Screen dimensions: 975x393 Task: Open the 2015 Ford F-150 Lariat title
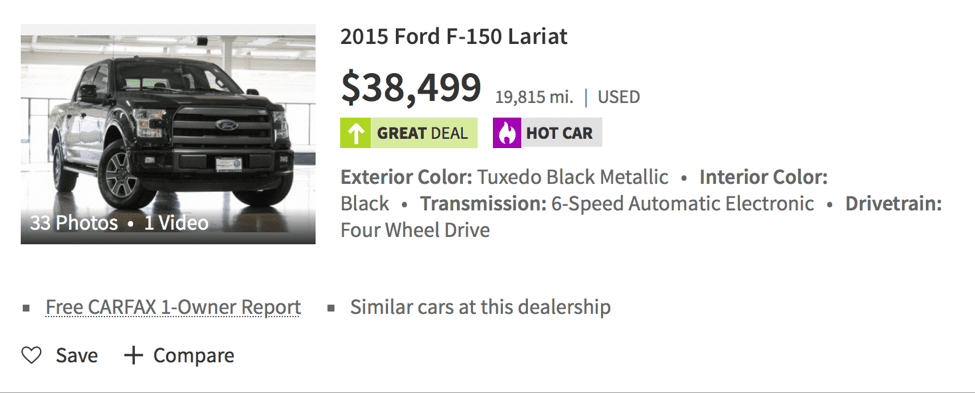coord(454,37)
